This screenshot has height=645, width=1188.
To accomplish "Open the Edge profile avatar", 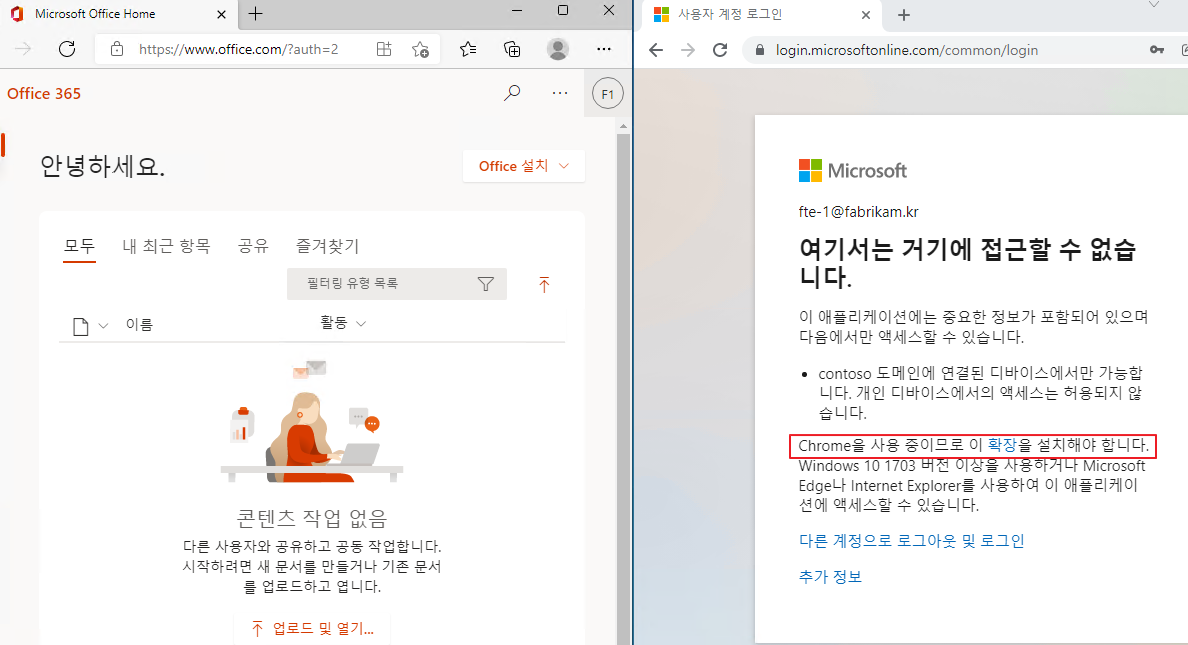I will click(x=558, y=49).
